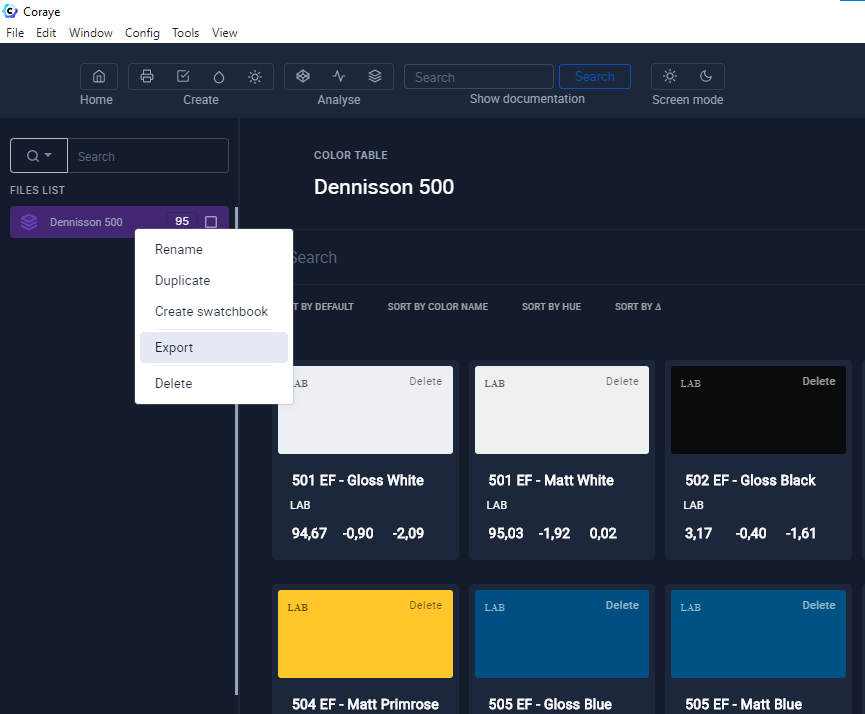The width and height of the screenshot is (865, 714).
Task: Click the L value 95,03
Action: point(505,534)
